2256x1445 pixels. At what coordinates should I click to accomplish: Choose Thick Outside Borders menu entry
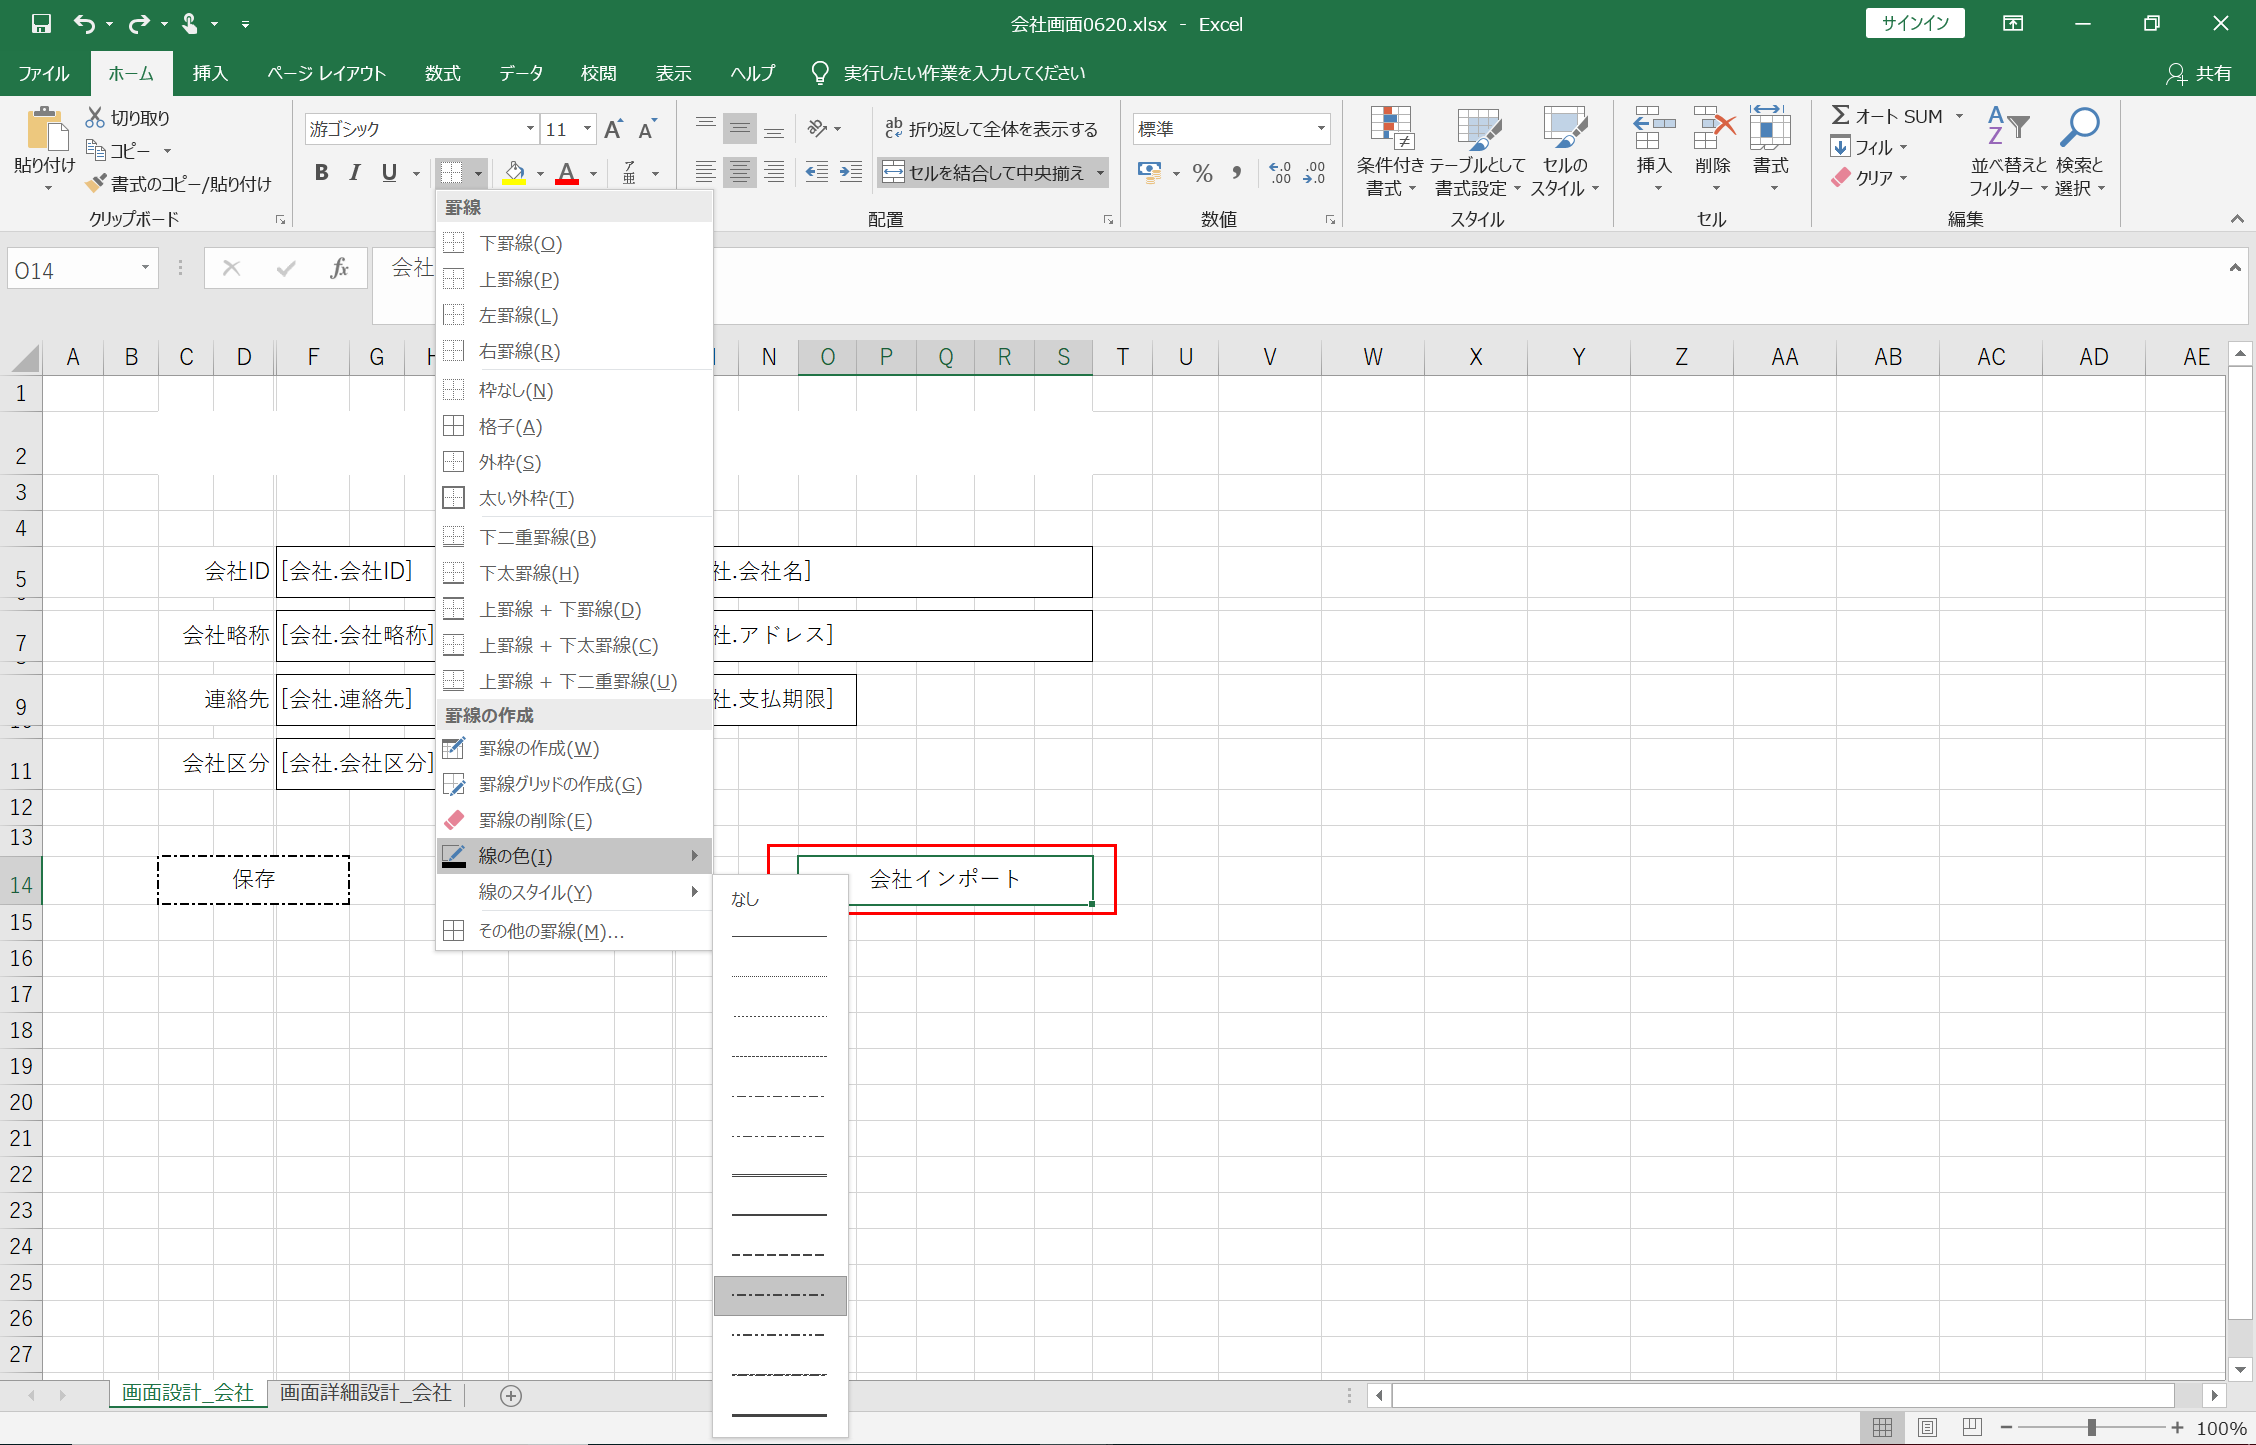[526, 498]
